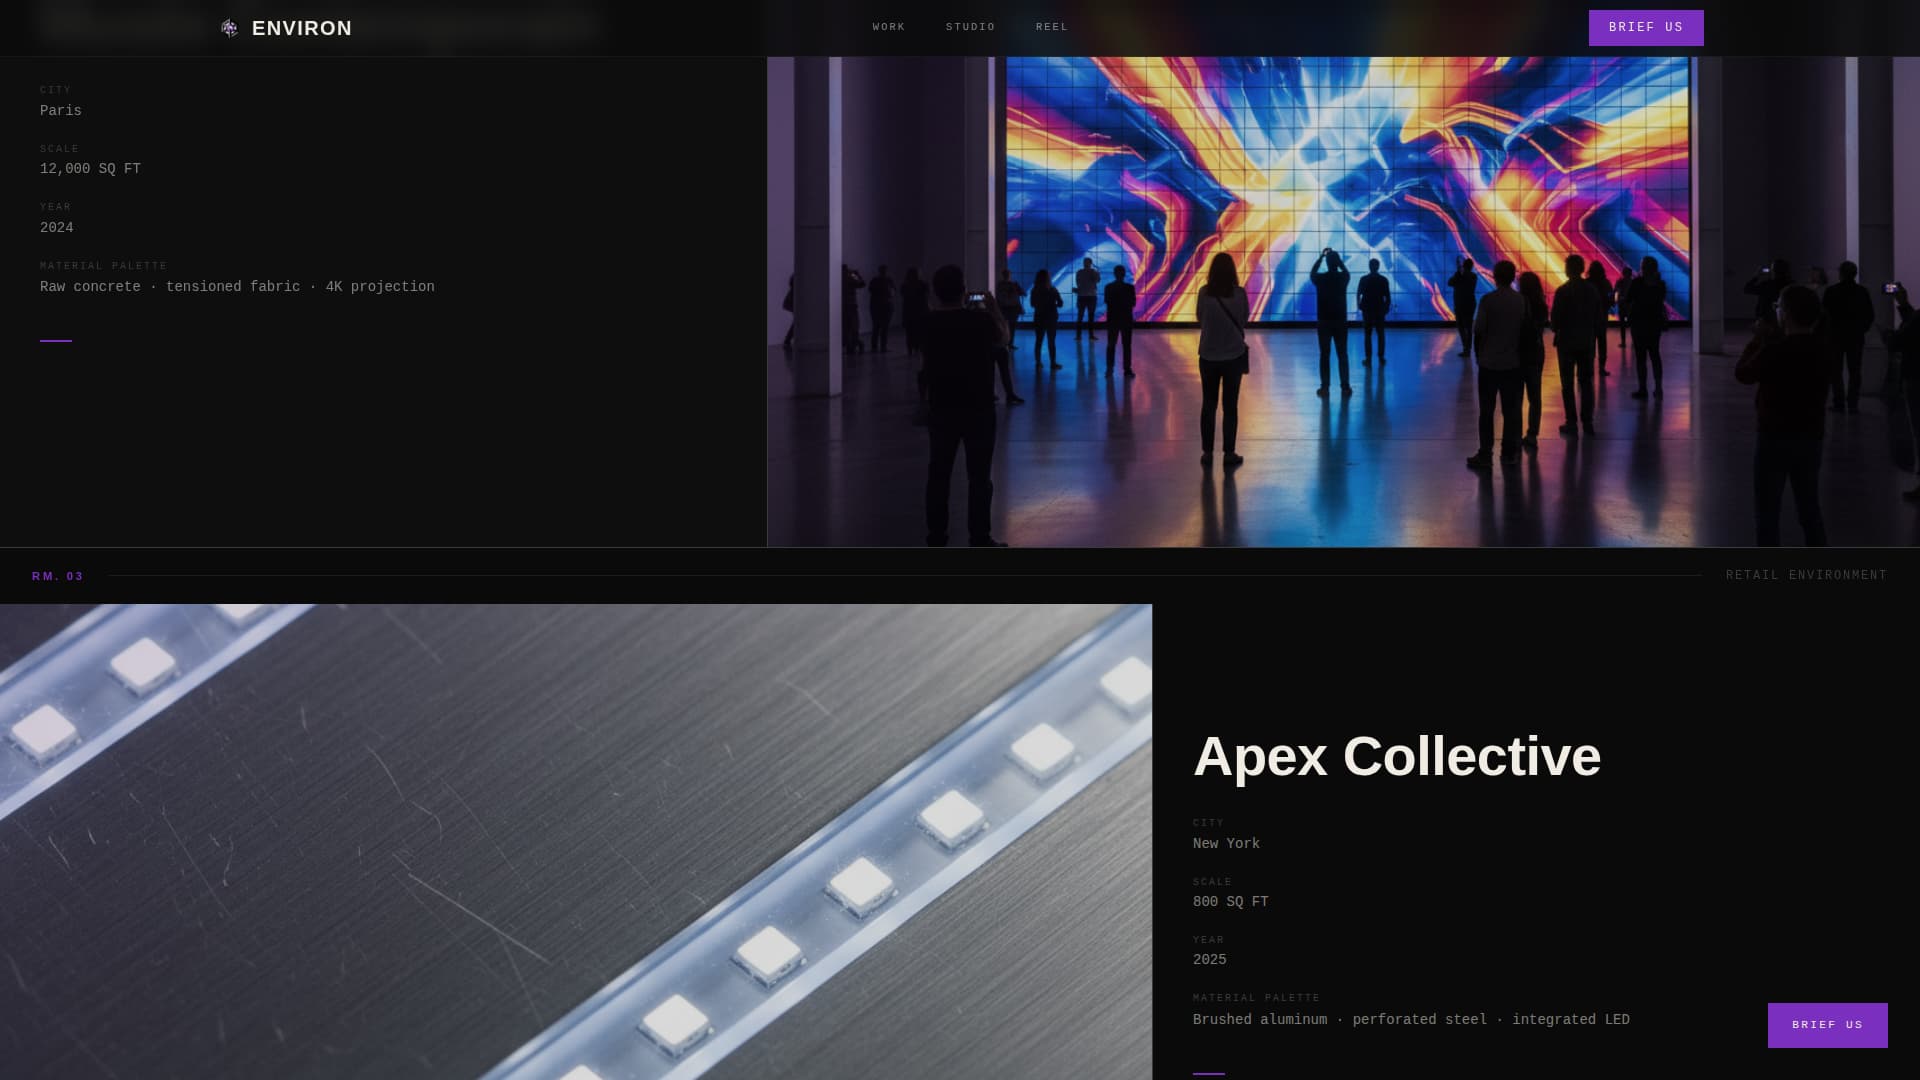Click the Retail Environment label
The image size is (1920, 1080).
pos(1806,575)
